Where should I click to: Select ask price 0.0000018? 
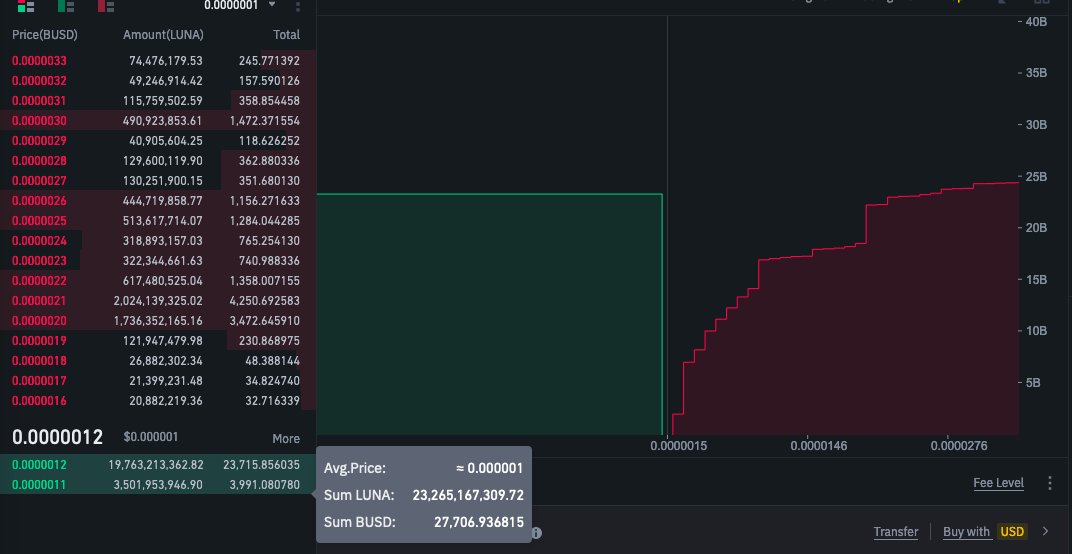[39, 360]
